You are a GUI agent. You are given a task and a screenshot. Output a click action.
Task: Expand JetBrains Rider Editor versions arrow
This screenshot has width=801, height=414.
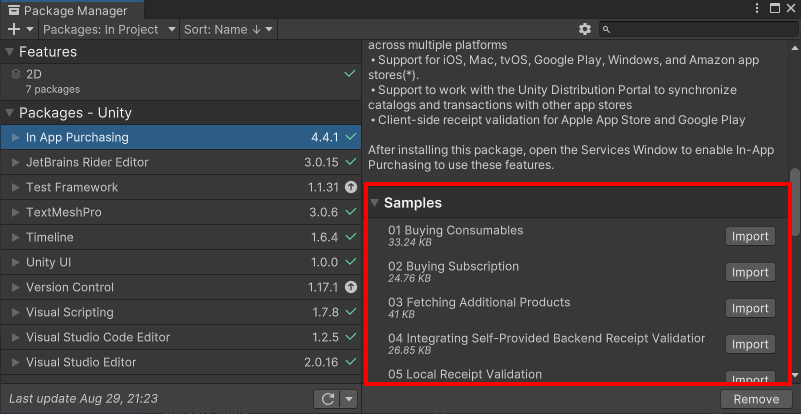click(15, 163)
